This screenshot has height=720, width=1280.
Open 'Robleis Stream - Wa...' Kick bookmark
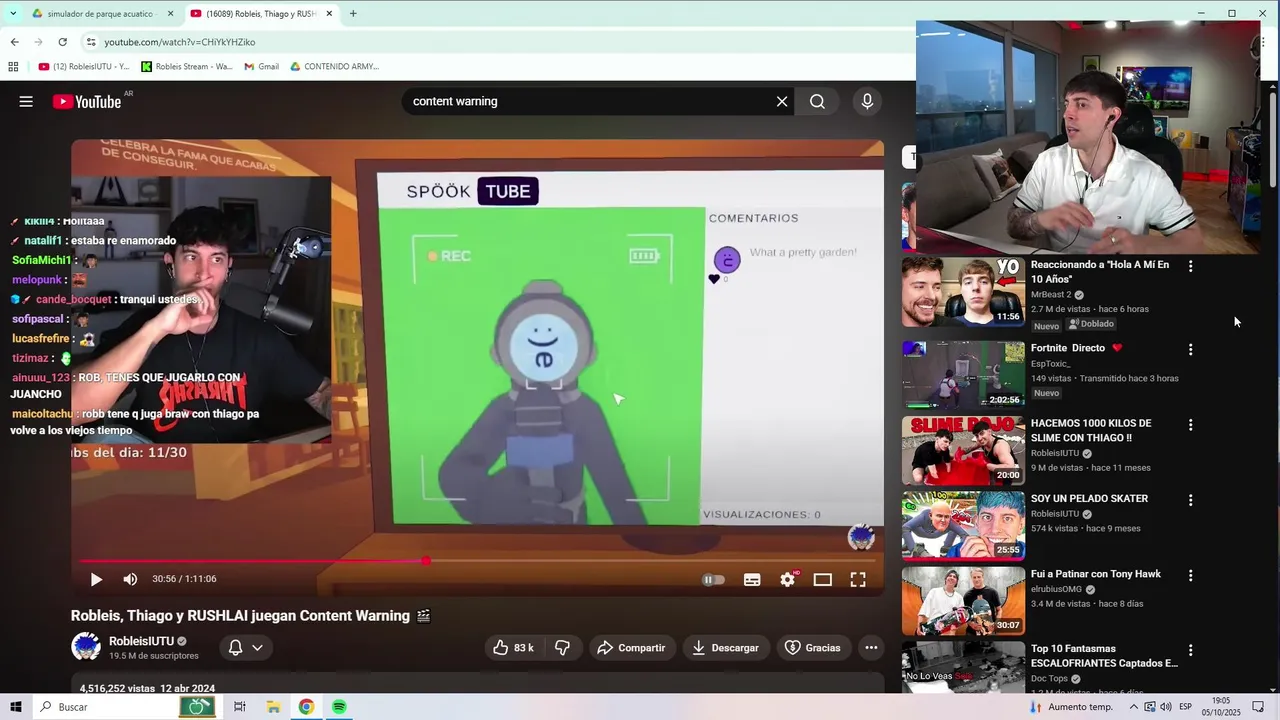[187, 67]
